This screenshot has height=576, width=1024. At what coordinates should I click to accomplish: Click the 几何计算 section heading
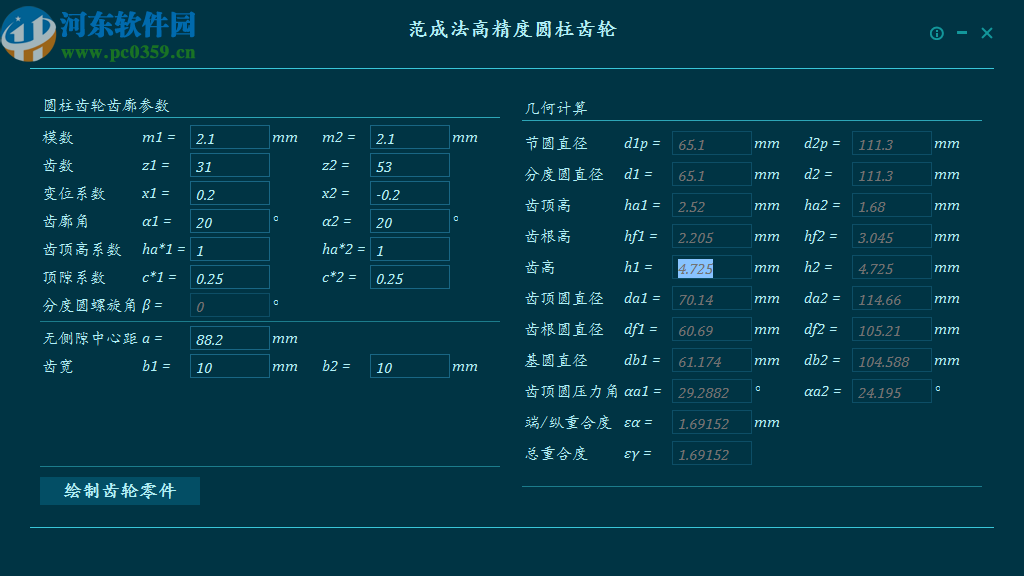pyautogui.click(x=556, y=108)
